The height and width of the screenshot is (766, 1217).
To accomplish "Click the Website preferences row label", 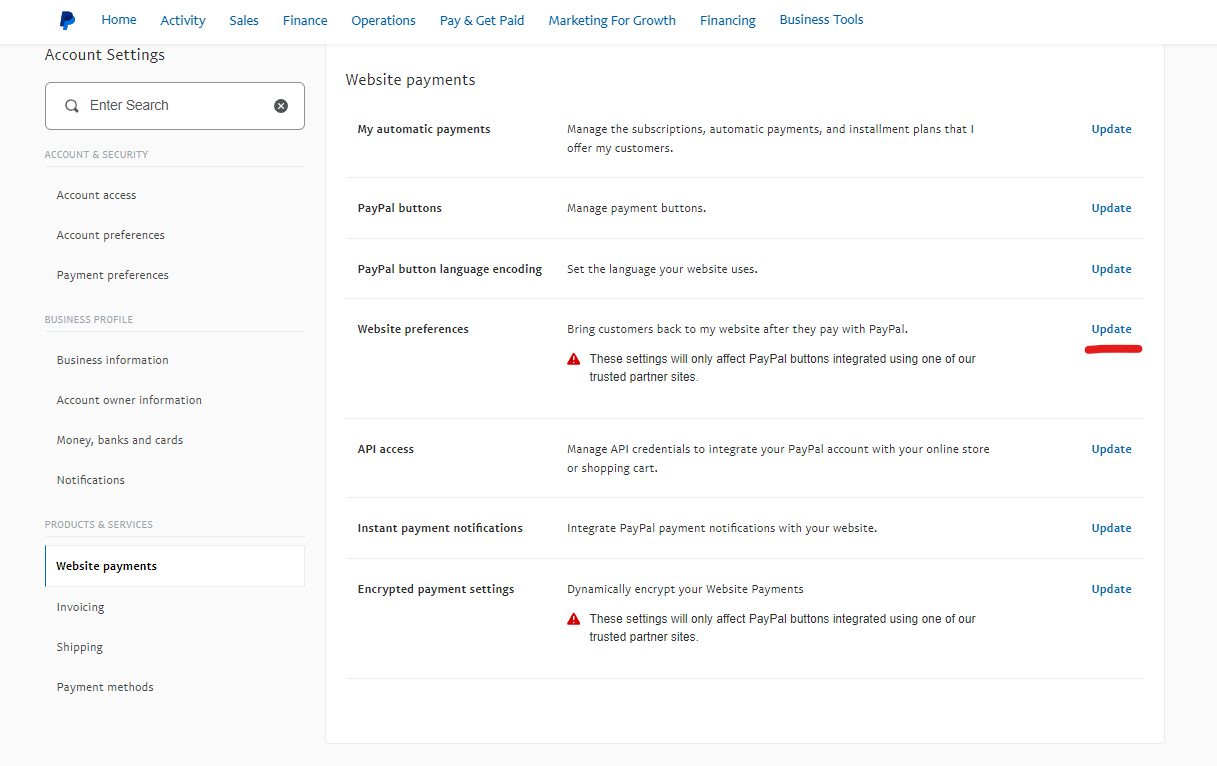I will [413, 329].
